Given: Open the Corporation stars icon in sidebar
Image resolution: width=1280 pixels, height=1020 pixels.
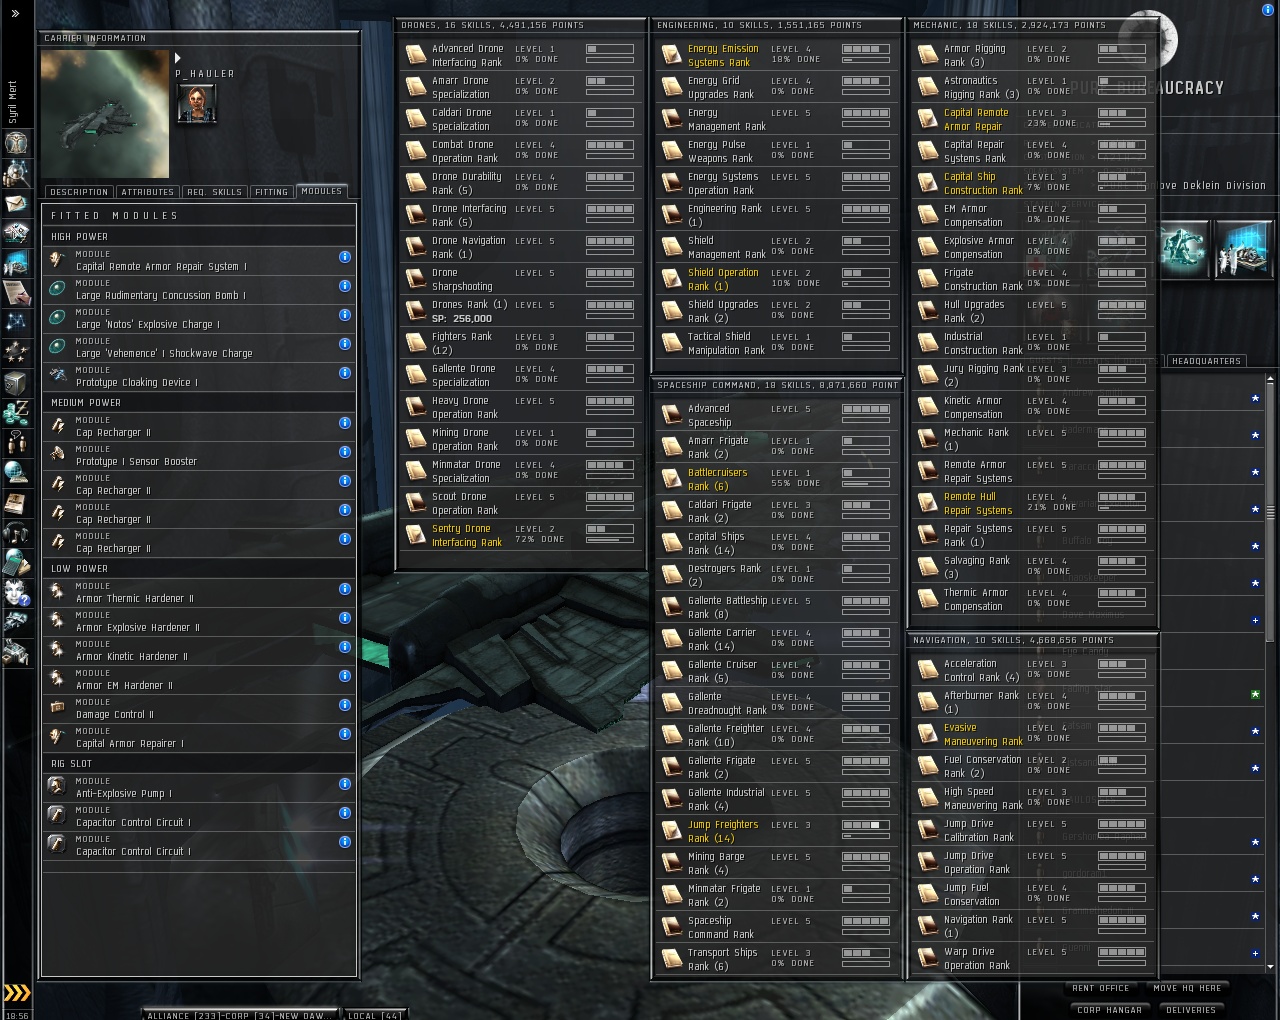Looking at the screenshot, I should pyautogui.click(x=16, y=352).
